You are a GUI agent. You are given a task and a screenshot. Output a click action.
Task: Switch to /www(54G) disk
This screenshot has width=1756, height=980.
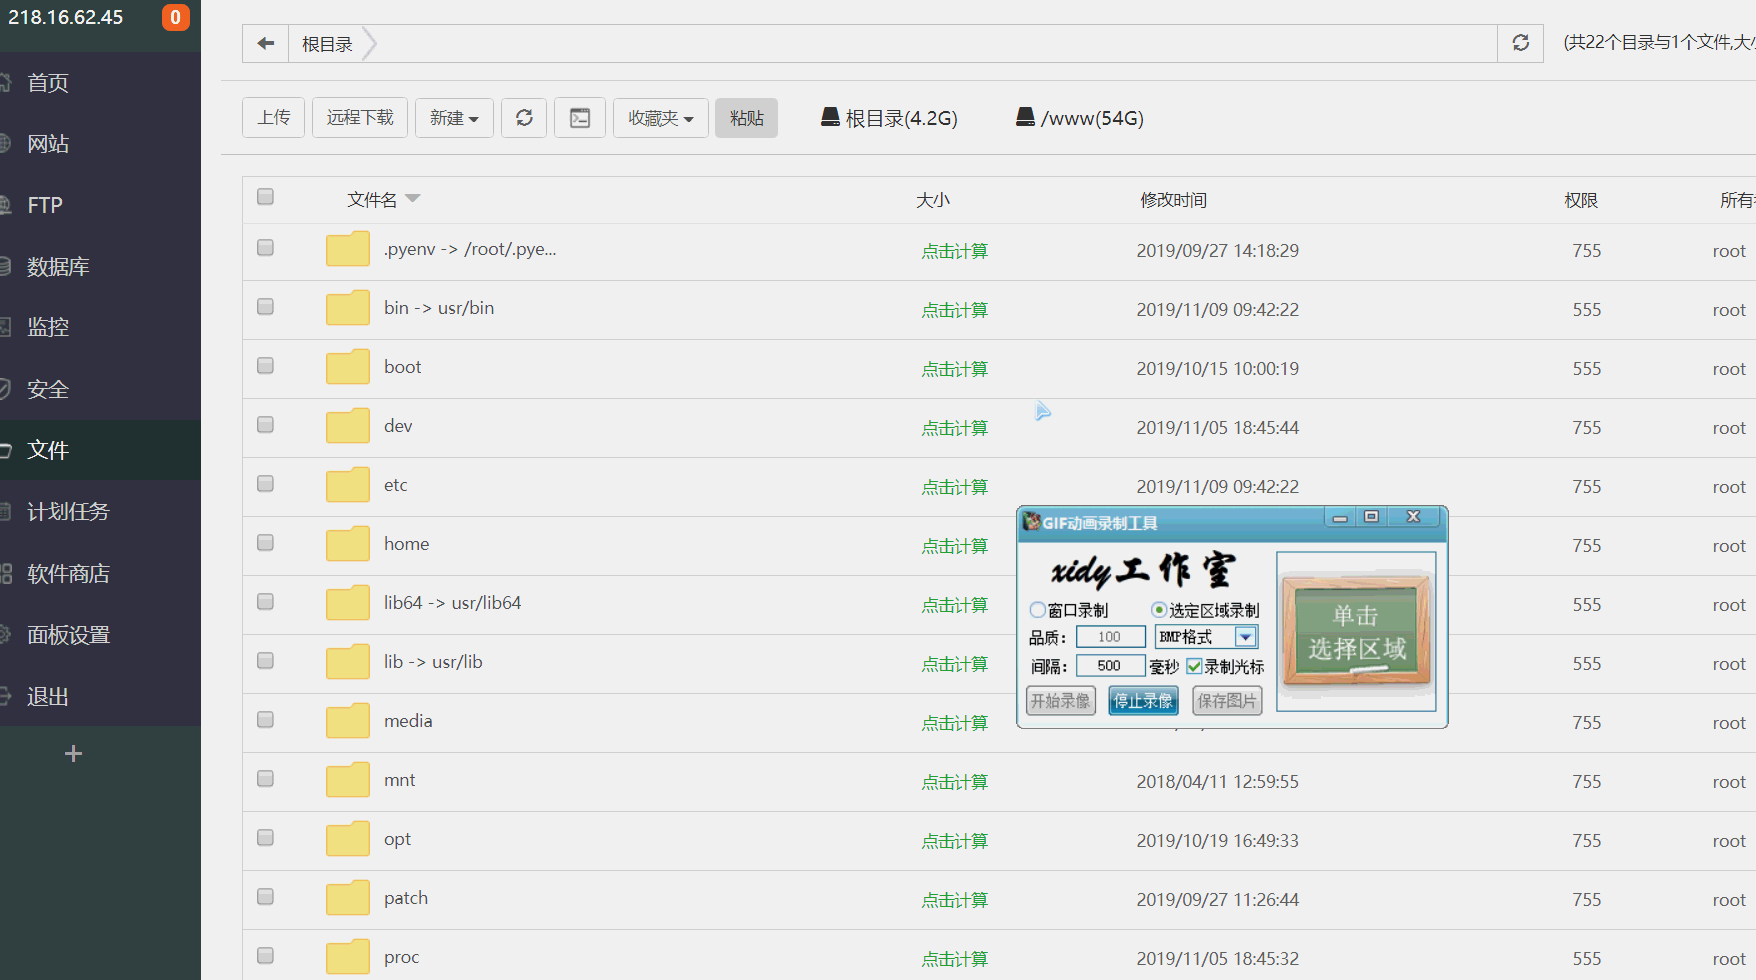(x=1080, y=118)
